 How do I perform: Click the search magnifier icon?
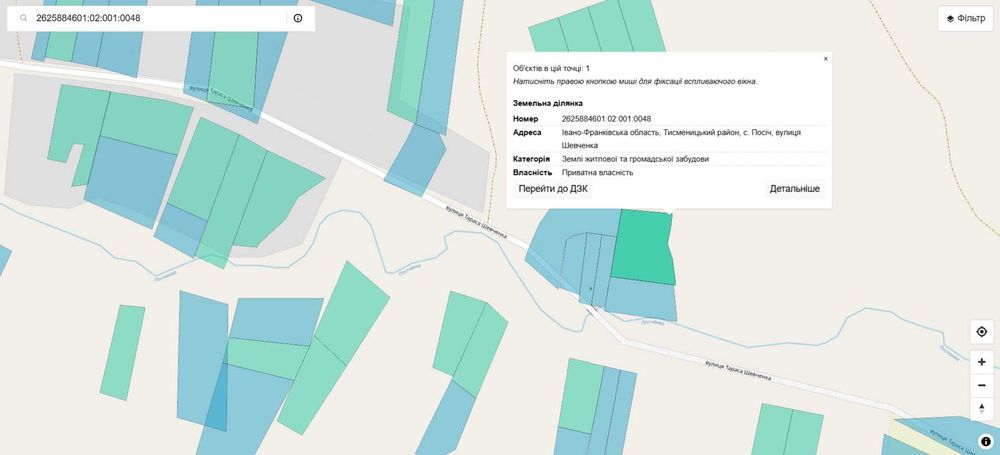(24, 19)
